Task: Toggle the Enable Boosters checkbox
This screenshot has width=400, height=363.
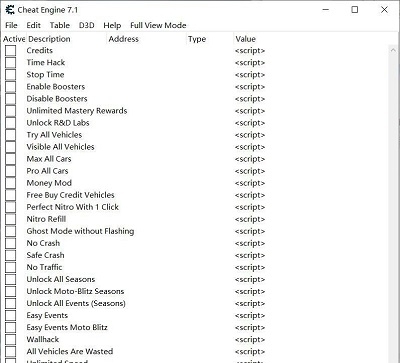Action: tap(10, 87)
